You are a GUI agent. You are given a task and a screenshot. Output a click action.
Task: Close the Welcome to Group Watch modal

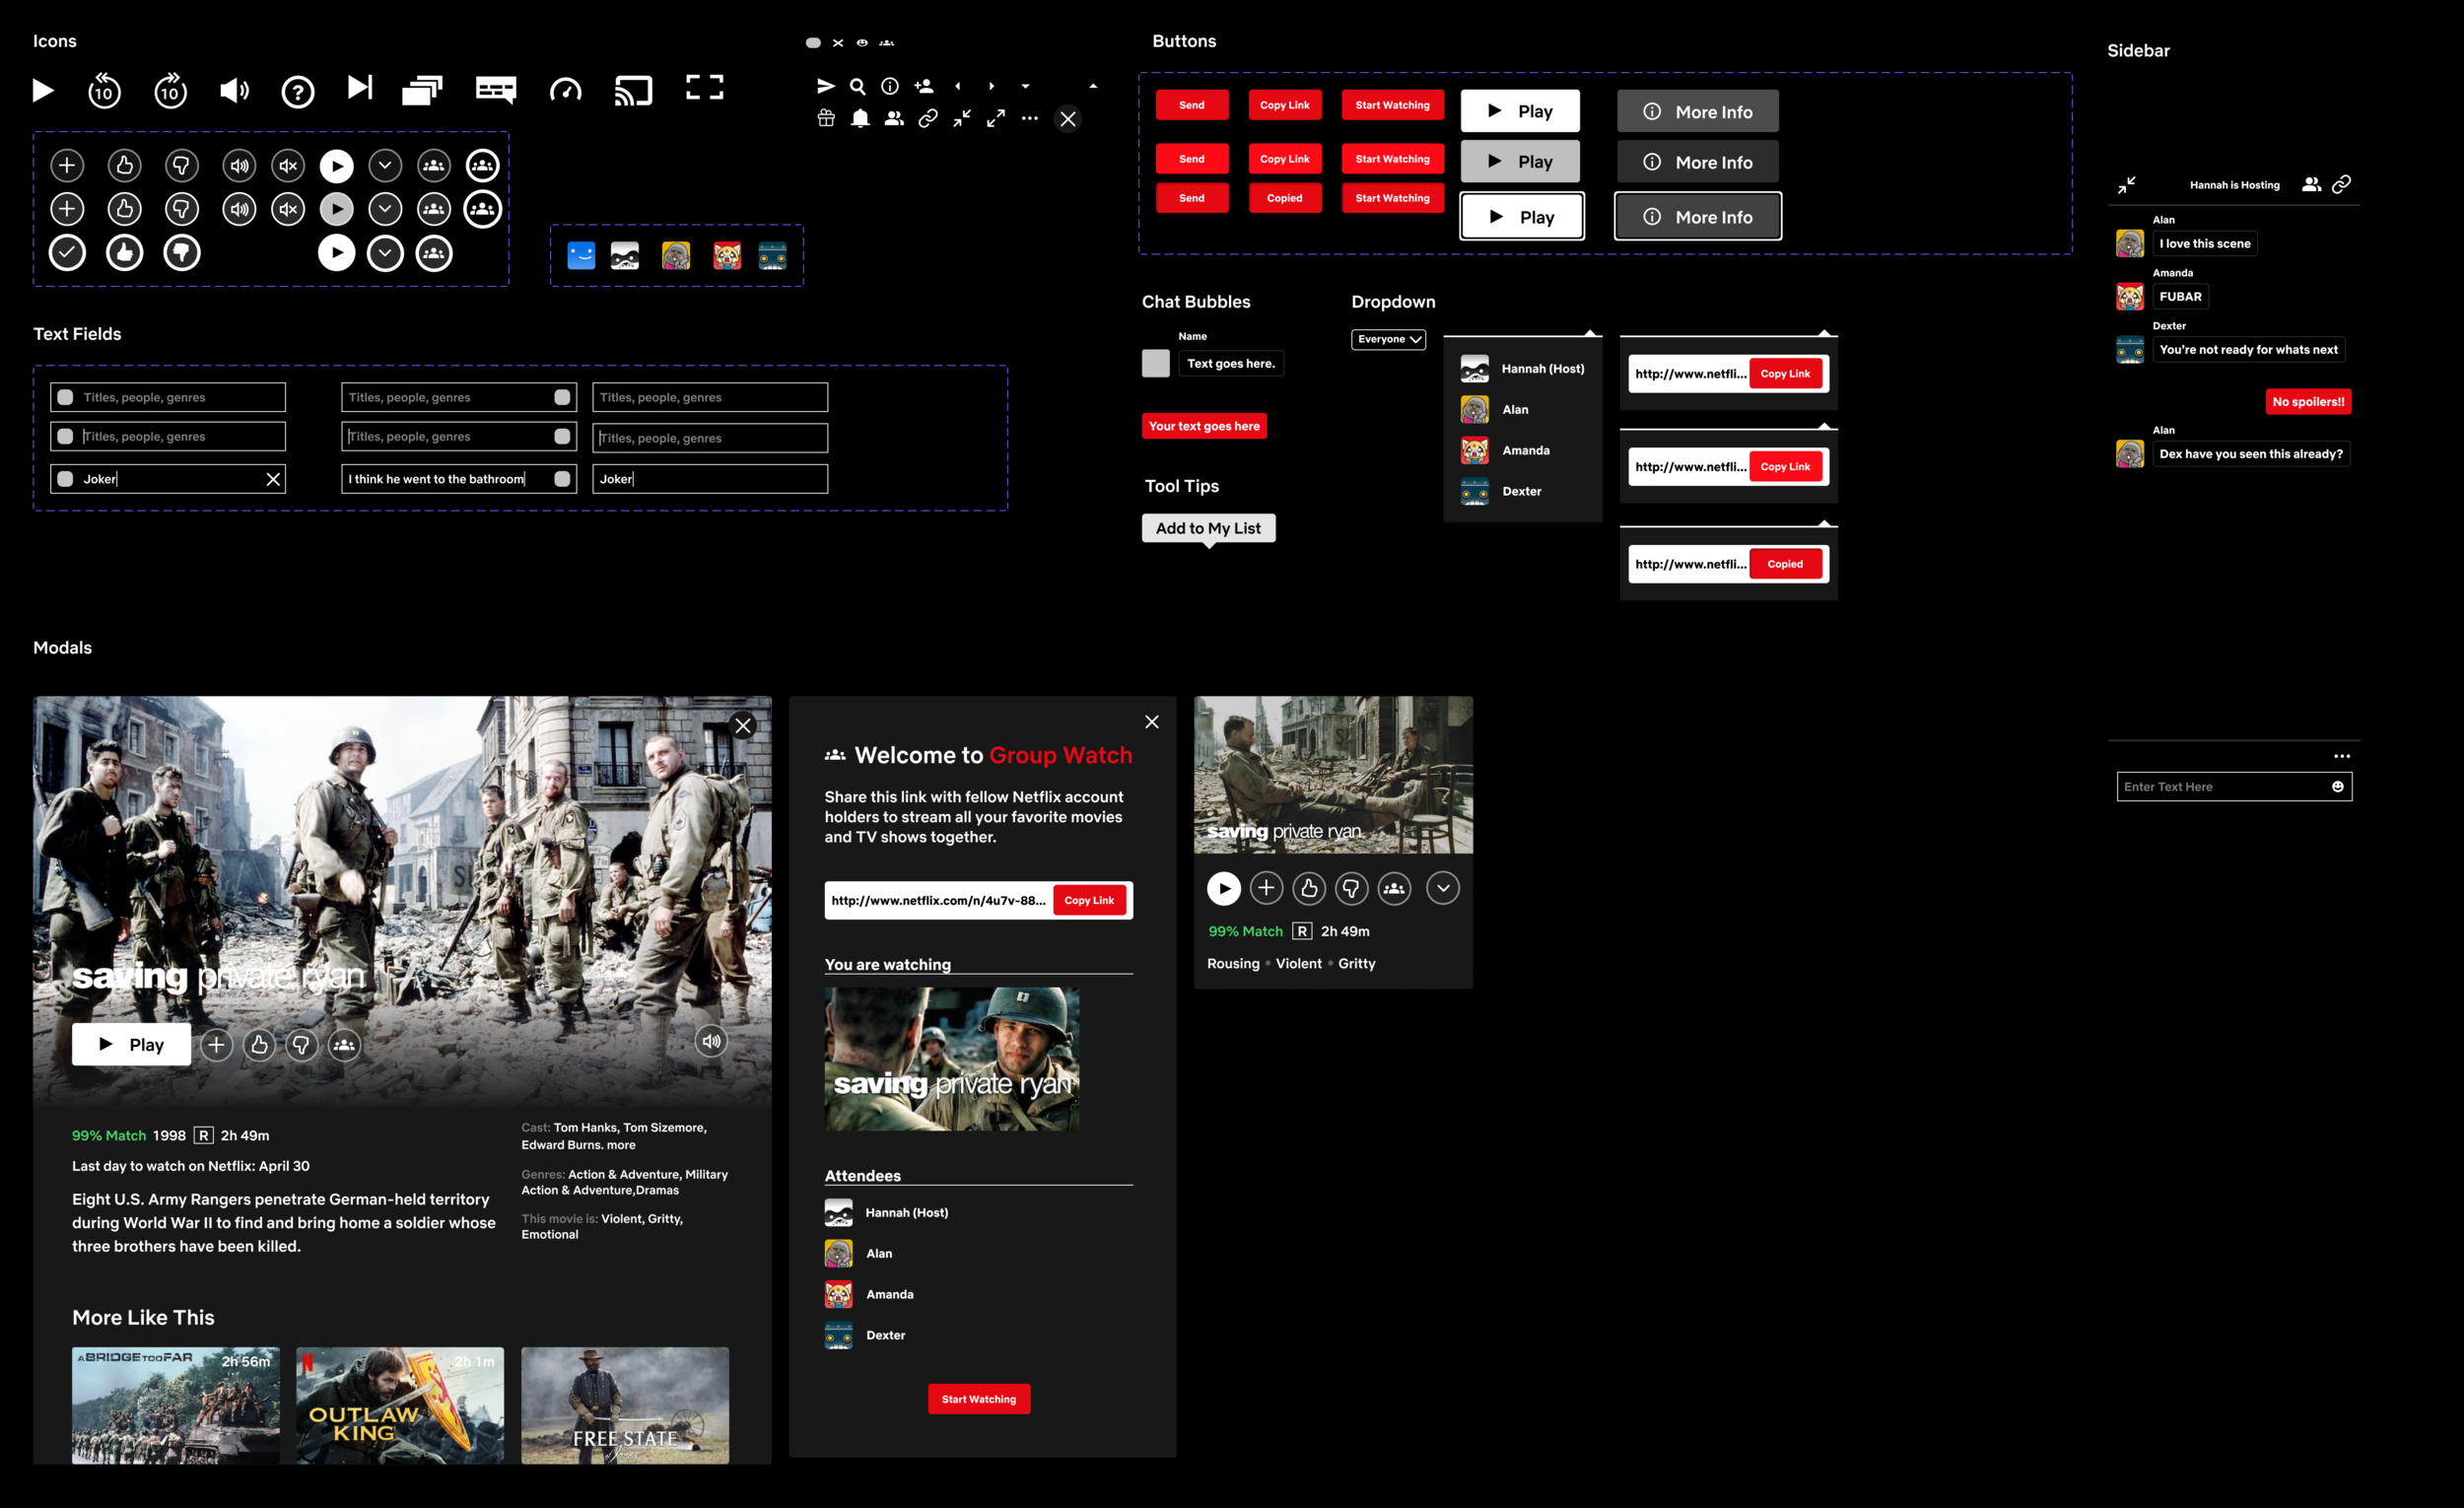click(1152, 722)
